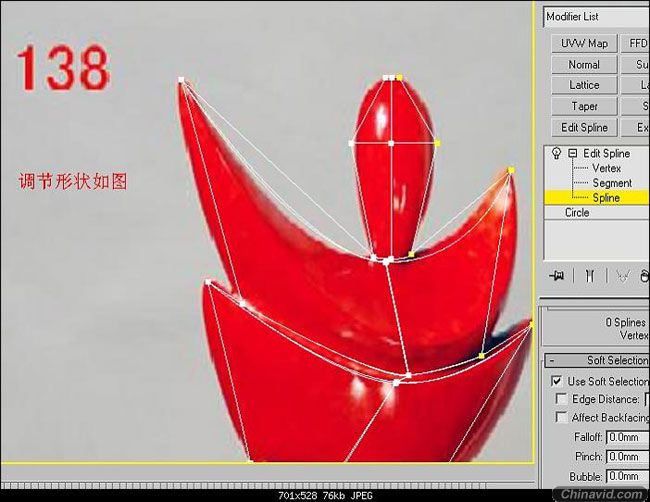Click the Lattice modifier button
Viewport: 650px width, 502px height.
pyautogui.click(x=584, y=85)
